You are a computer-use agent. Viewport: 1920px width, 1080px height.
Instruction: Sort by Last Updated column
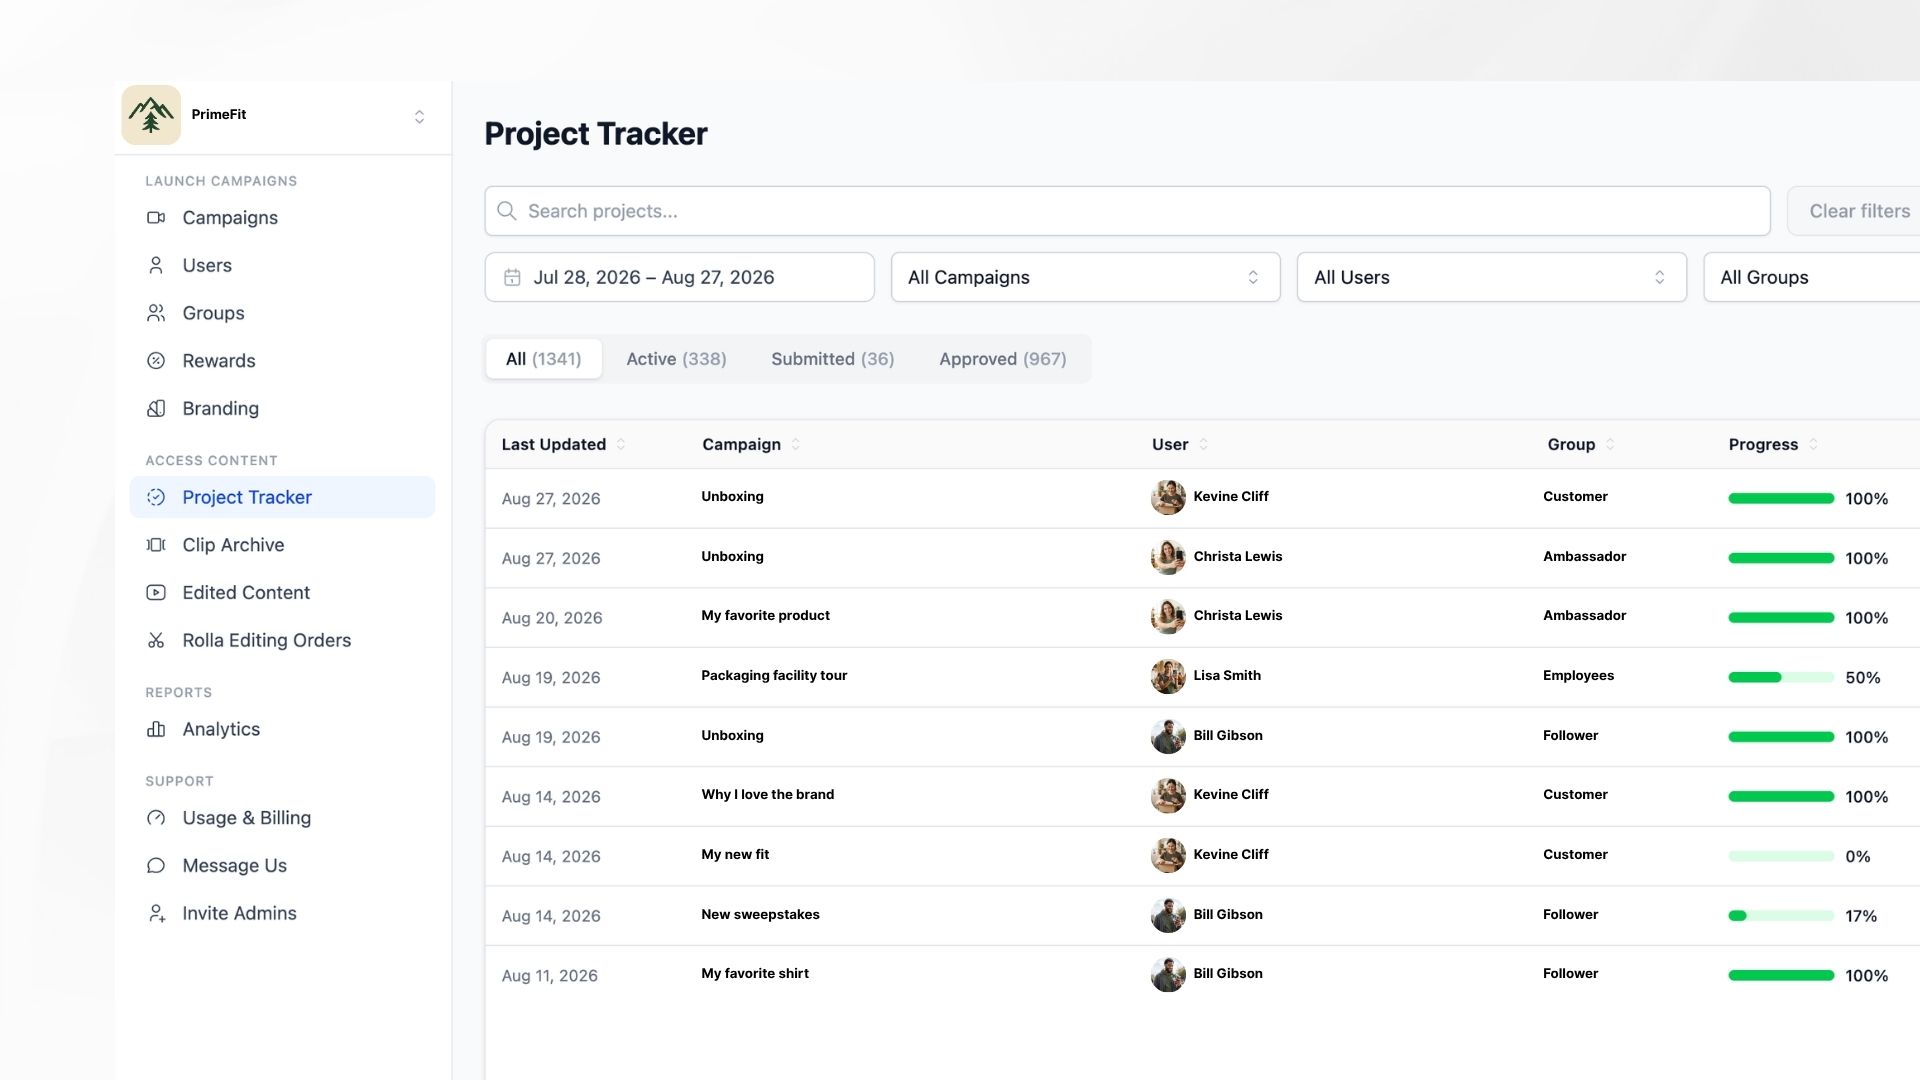563,444
